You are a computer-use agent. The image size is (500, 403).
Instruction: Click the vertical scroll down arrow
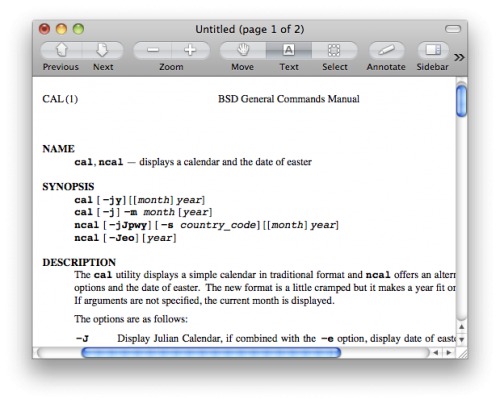pos(462,340)
